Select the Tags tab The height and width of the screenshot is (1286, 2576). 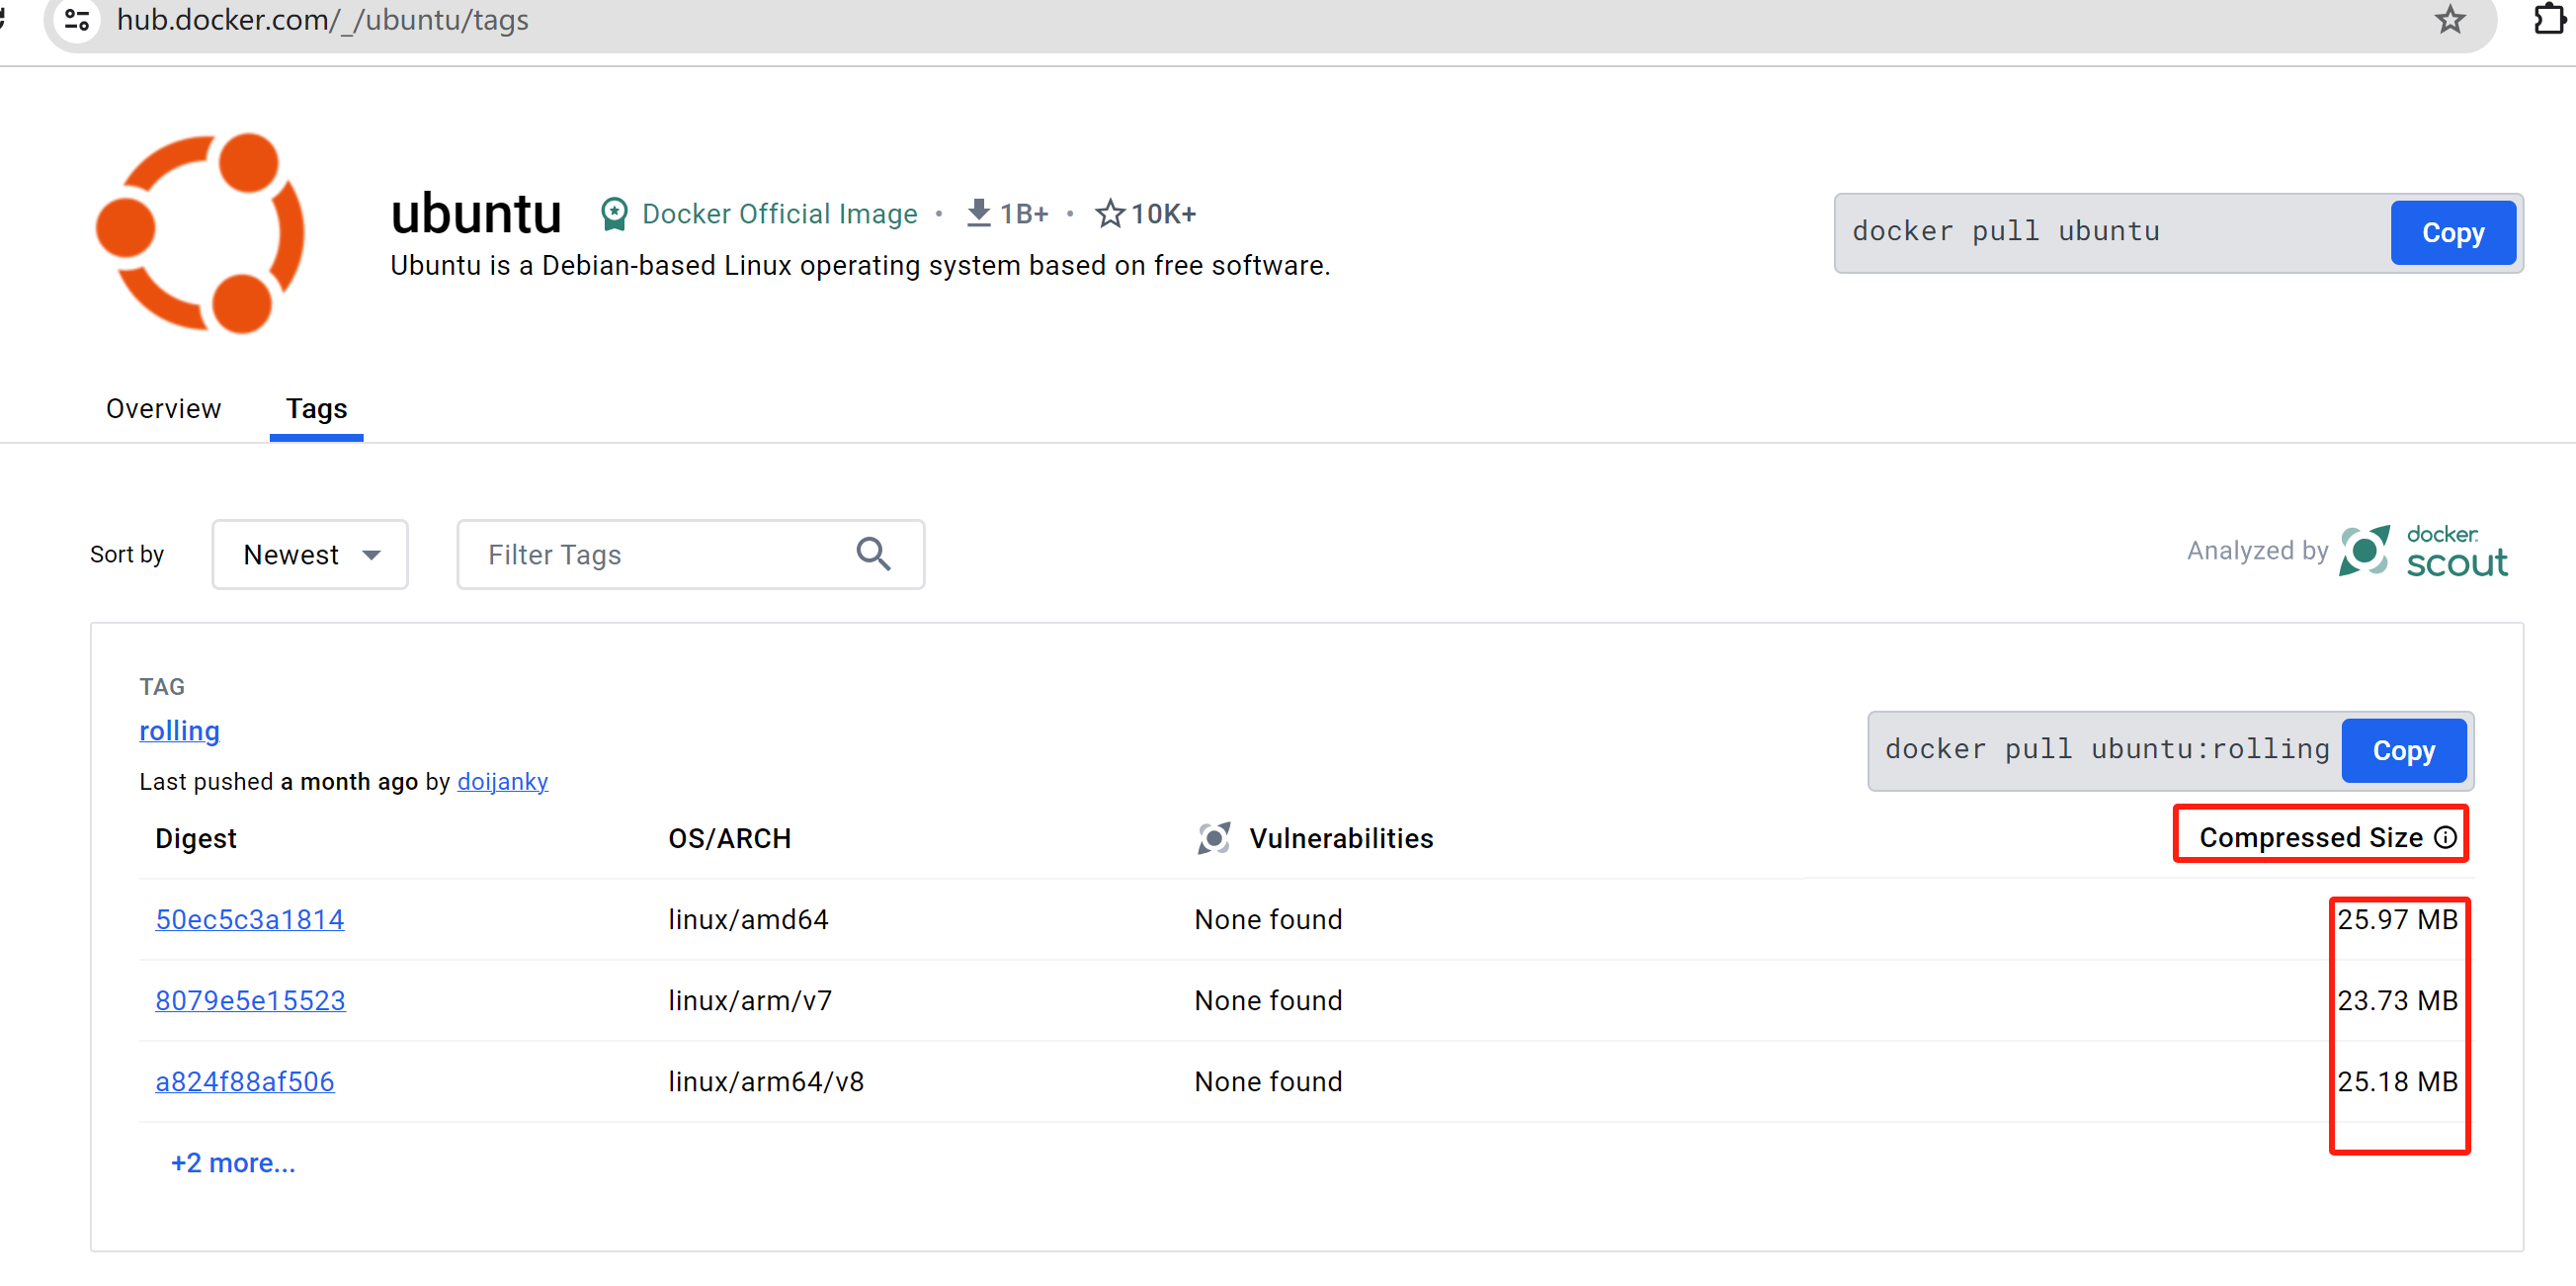(x=316, y=409)
